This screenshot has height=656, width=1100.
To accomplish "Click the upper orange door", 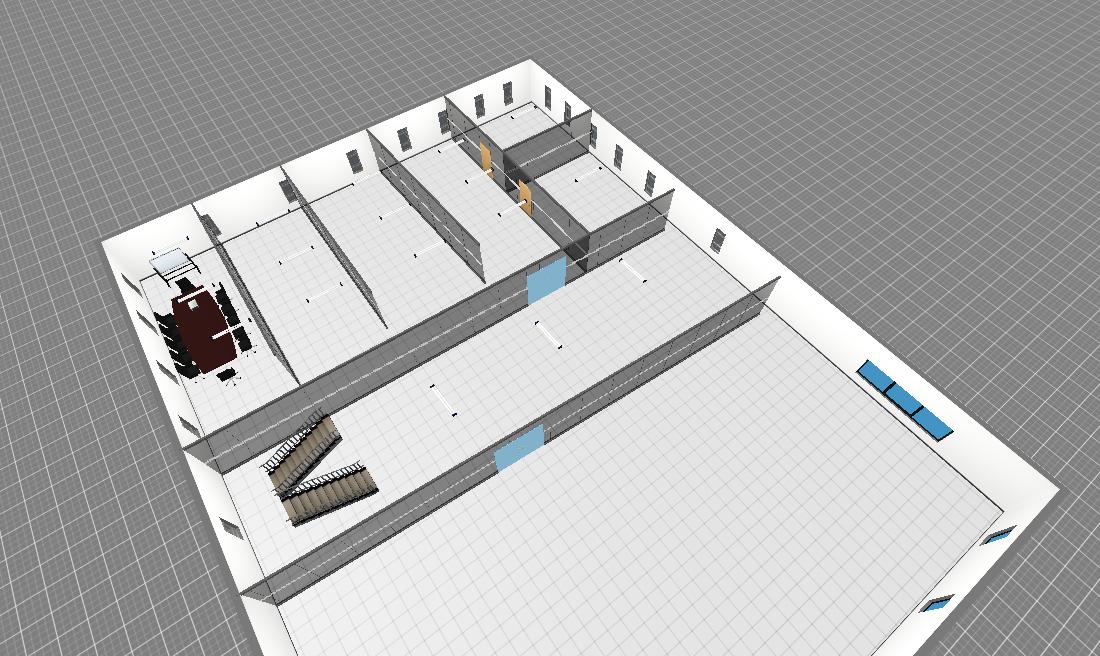I will 485,157.
